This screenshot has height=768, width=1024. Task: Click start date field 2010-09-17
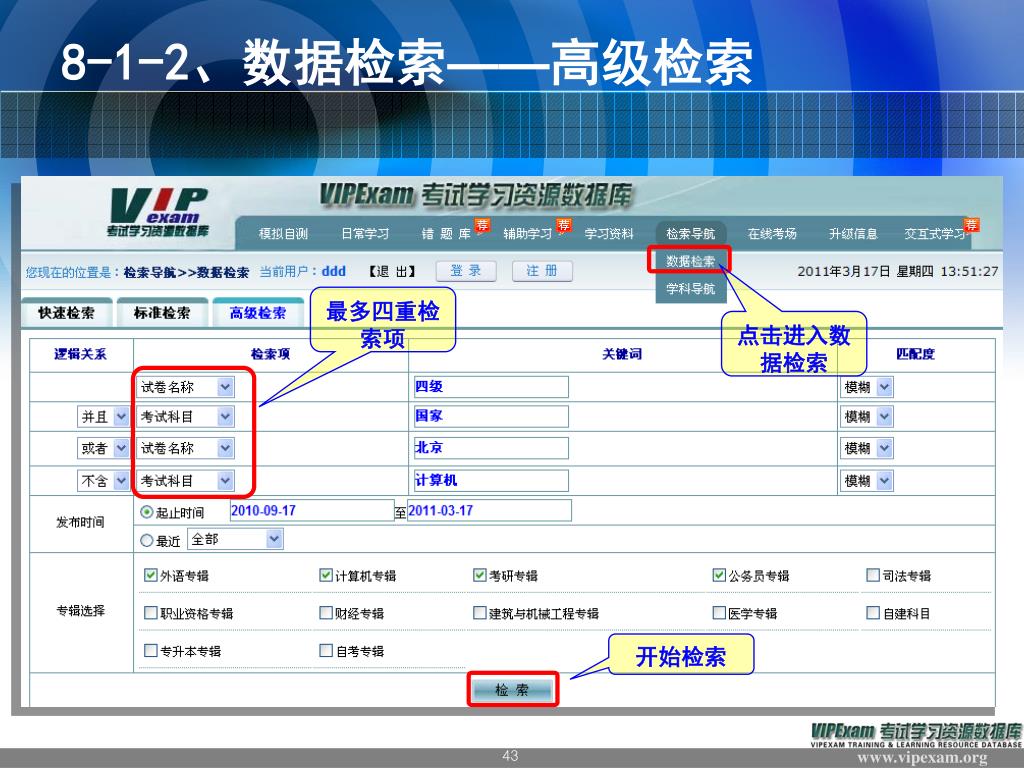[x=312, y=511]
